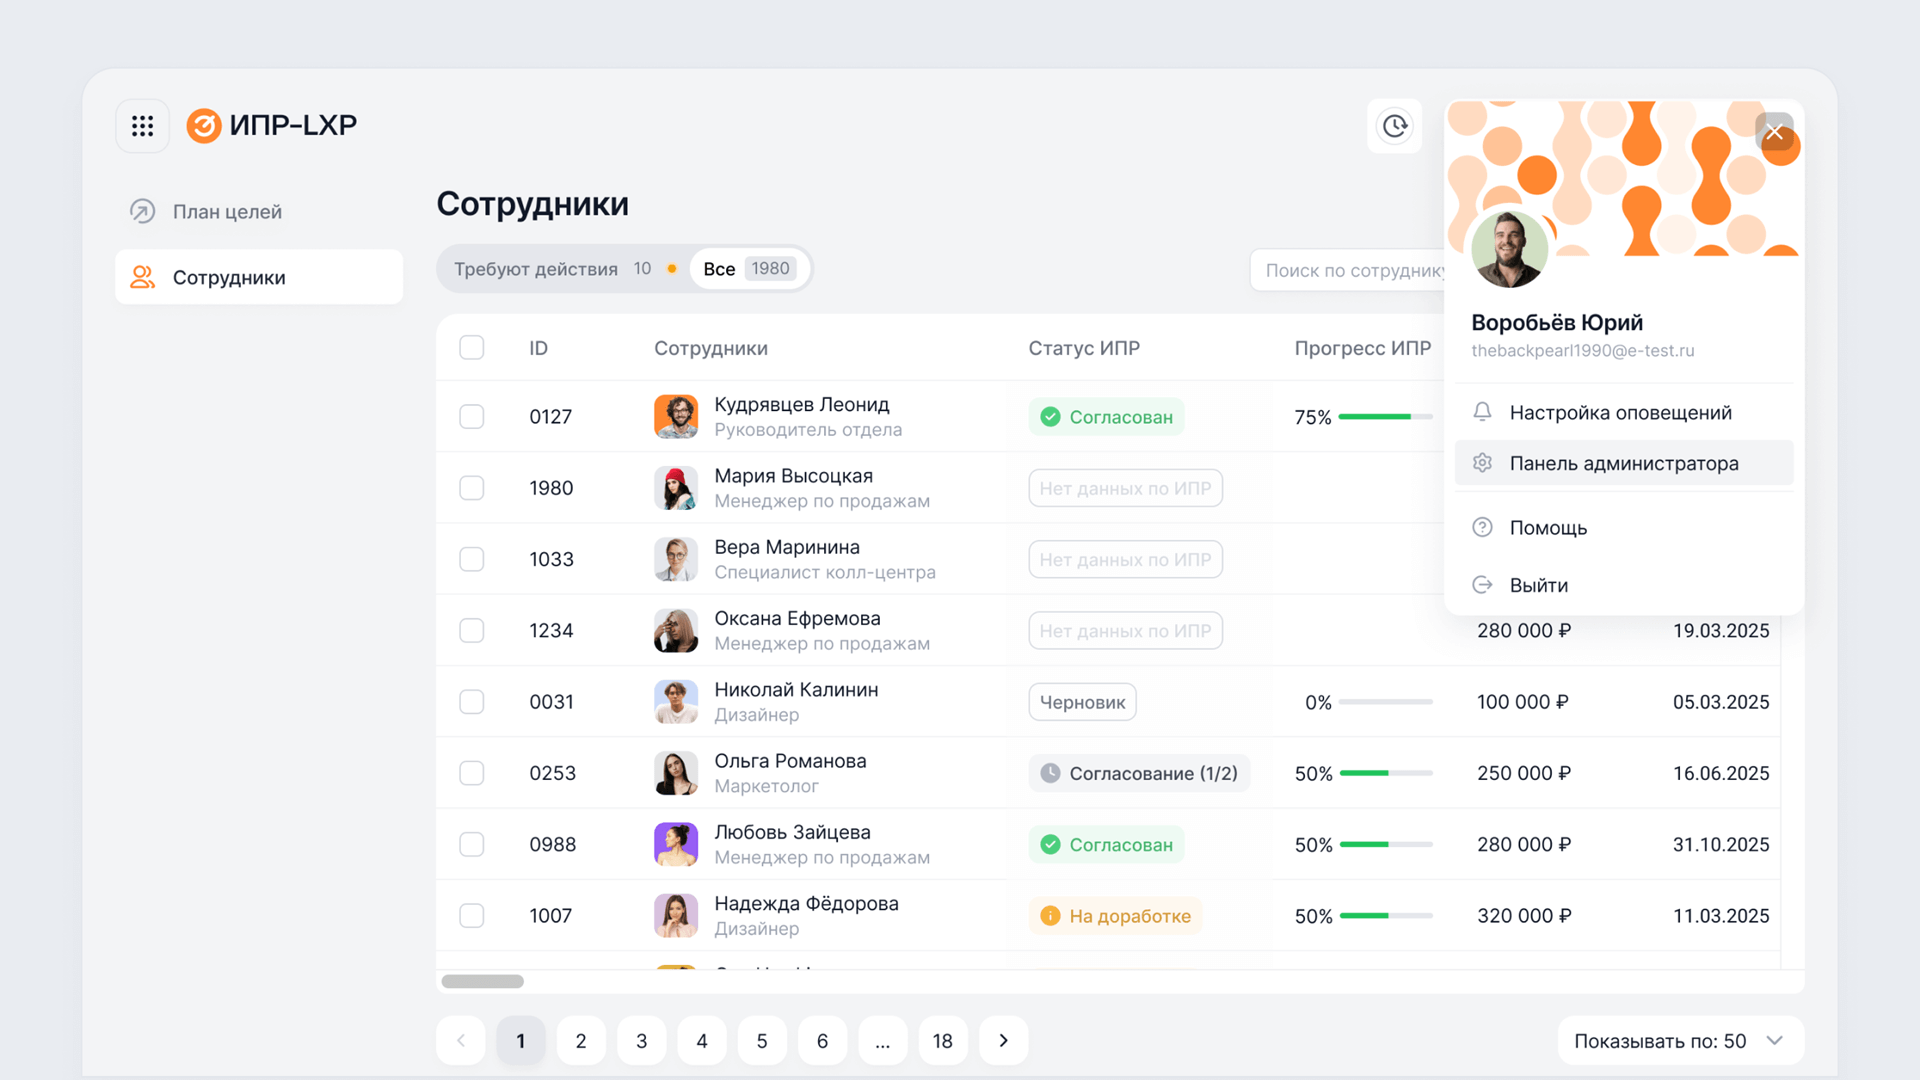Open Кудрявцев Леонид avatar
The width and height of the screenshot is (1920, 1080).
[x=676, y=416]
